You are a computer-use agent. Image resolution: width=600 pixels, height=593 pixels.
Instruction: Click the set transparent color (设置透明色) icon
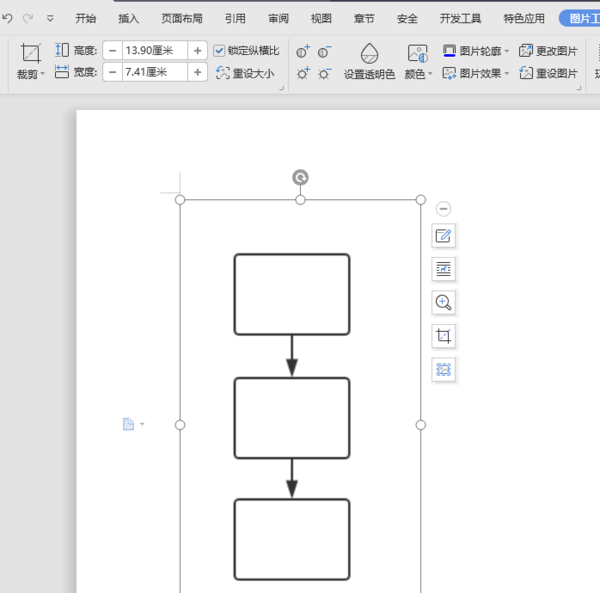click(369, 54)
